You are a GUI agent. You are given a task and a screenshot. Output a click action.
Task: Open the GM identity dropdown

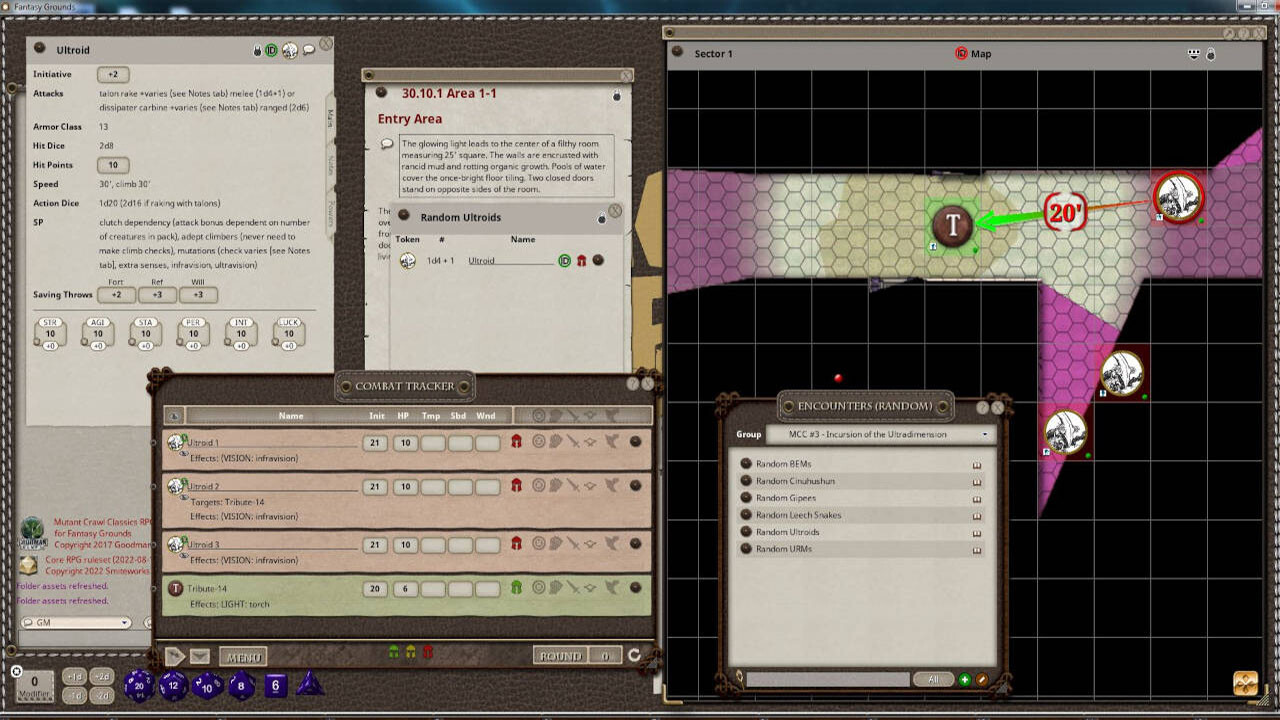[76, 623]
